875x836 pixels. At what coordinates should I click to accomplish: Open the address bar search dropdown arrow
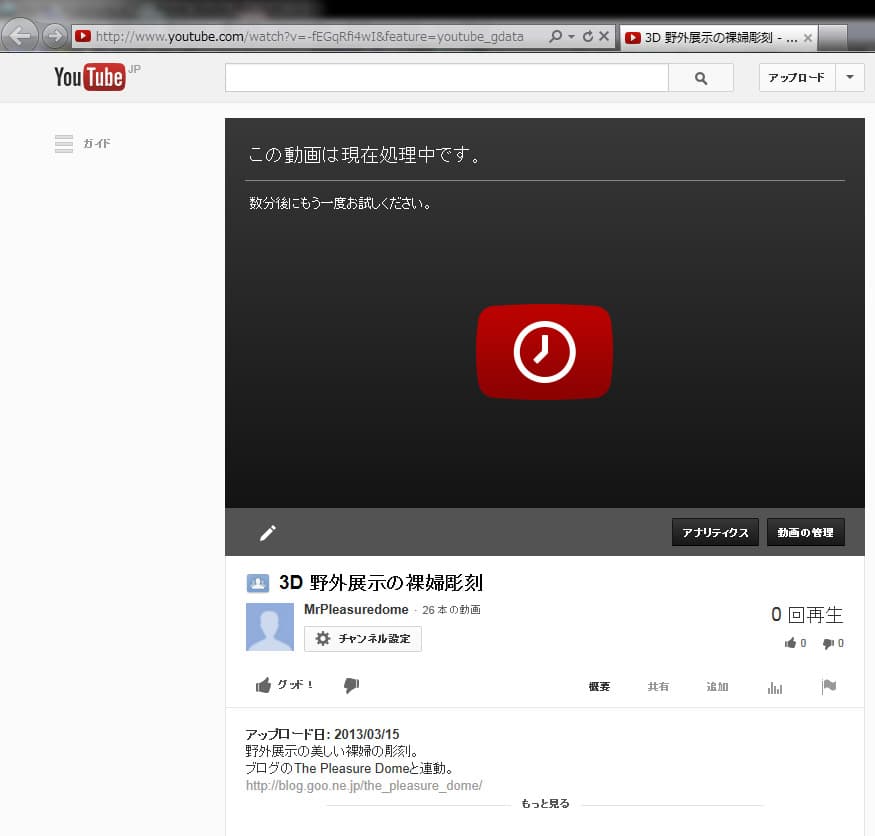coord(571,37)
